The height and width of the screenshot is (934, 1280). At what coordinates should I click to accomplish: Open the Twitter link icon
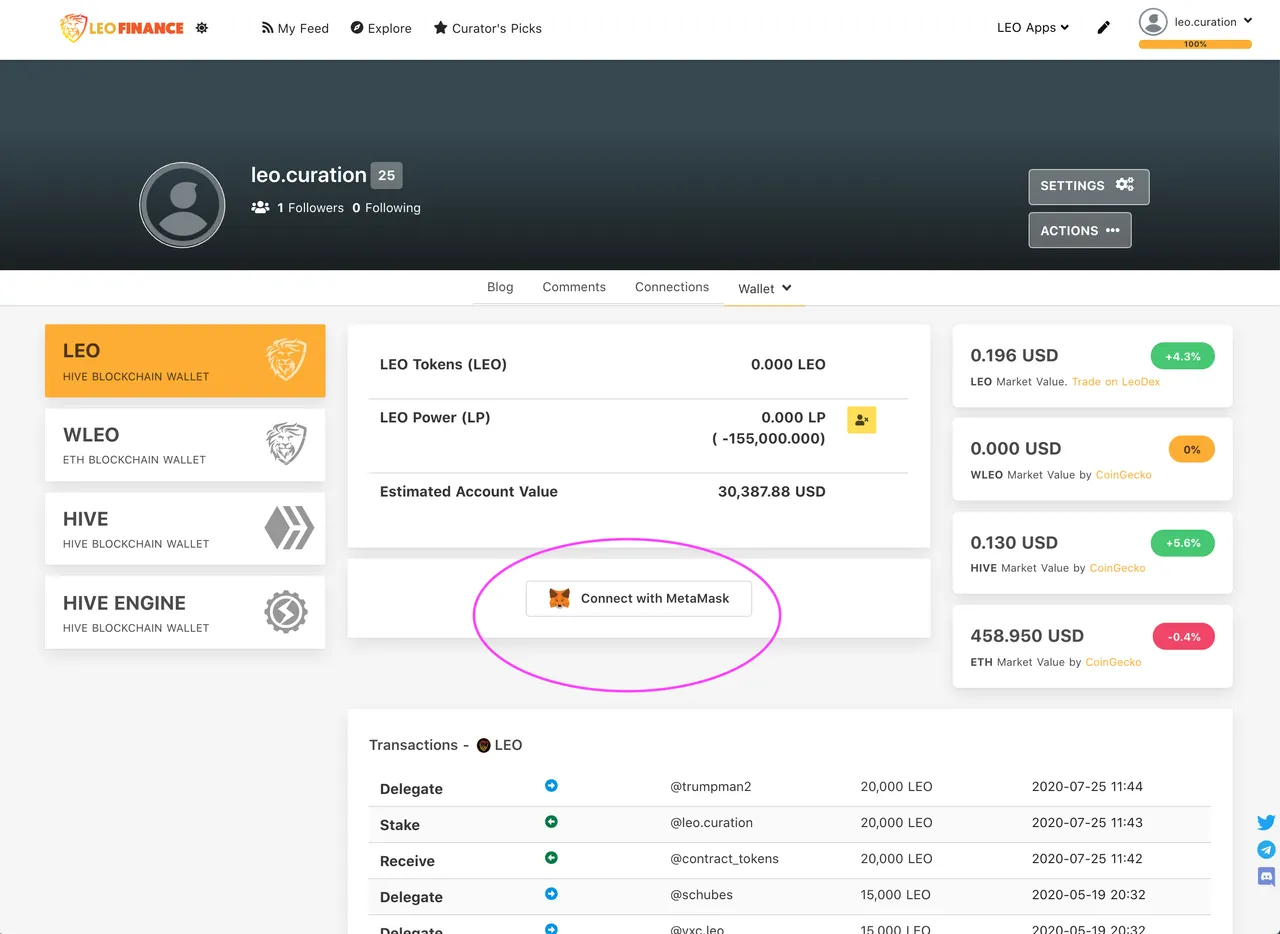[x=1266, y=823]
